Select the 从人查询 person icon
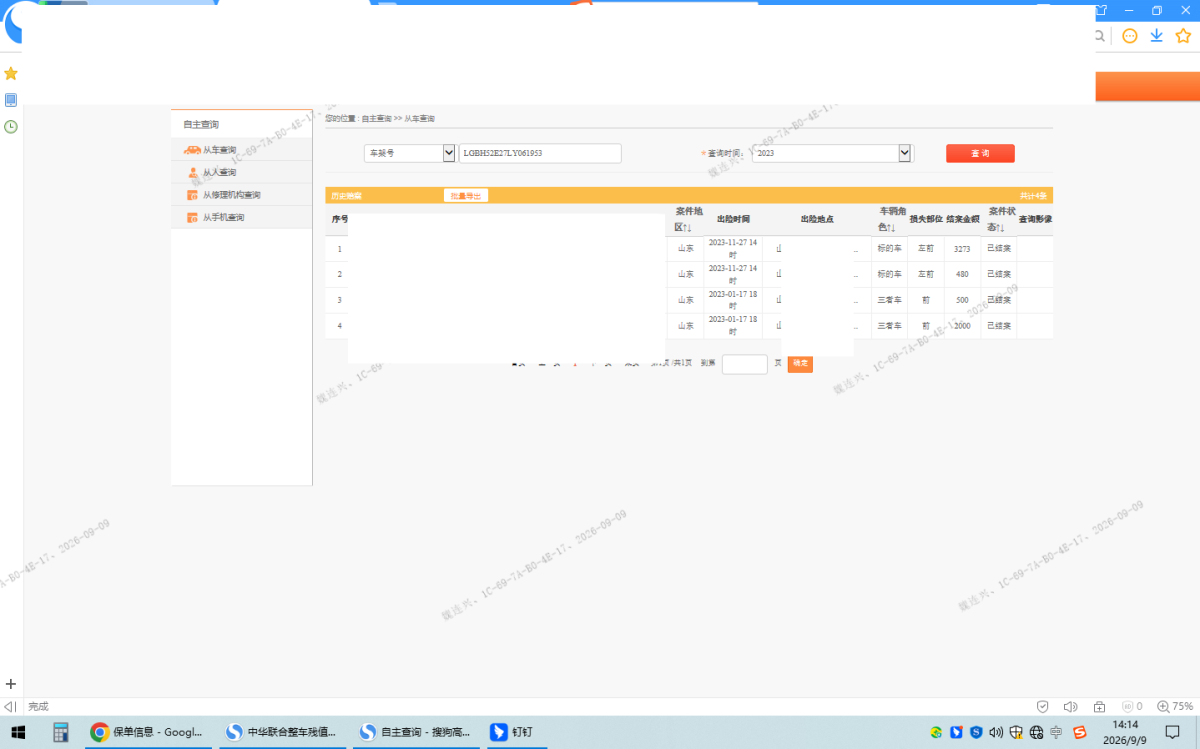 tap(193, 172)
